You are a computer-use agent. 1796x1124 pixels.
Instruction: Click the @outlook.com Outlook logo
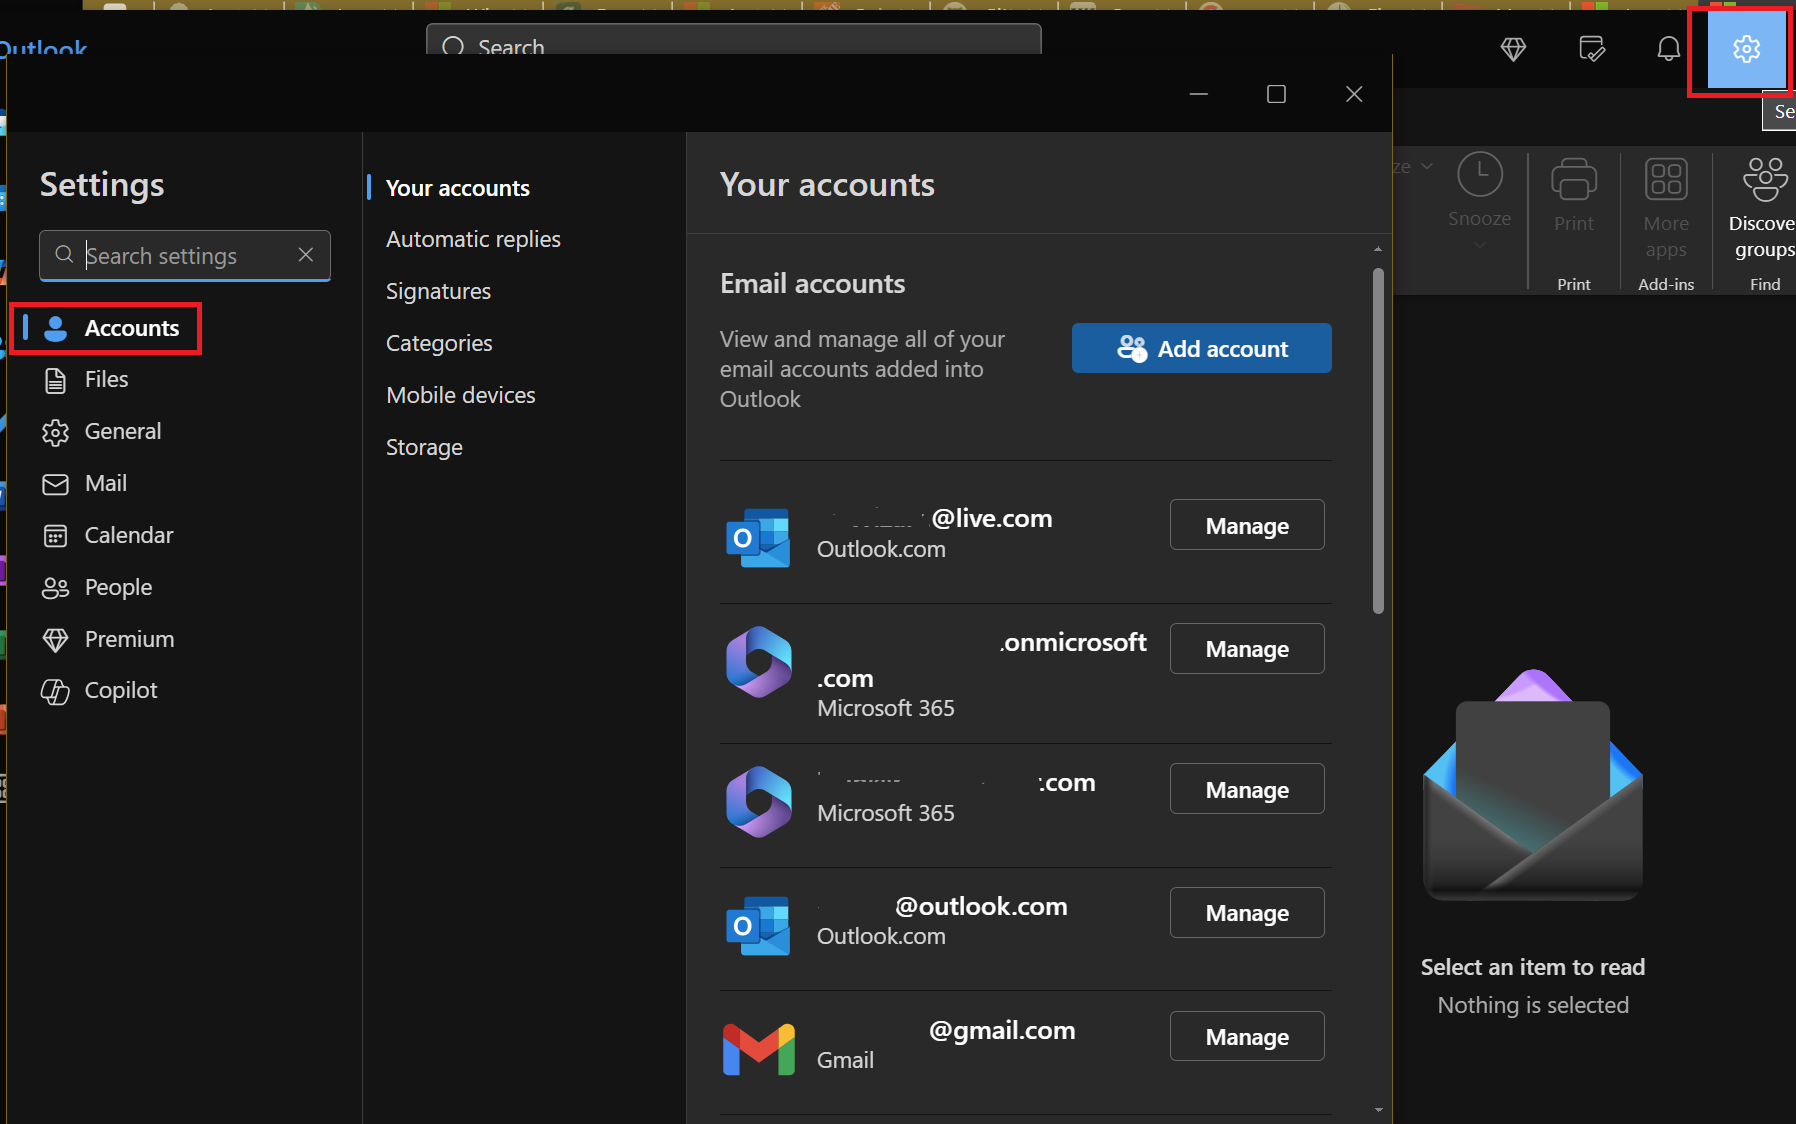tap(758, 925)
